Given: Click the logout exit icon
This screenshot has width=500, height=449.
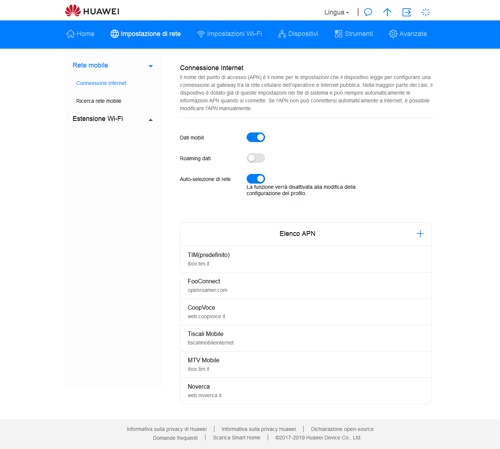Looking at the screenshot, I should [x=406, y=12].
